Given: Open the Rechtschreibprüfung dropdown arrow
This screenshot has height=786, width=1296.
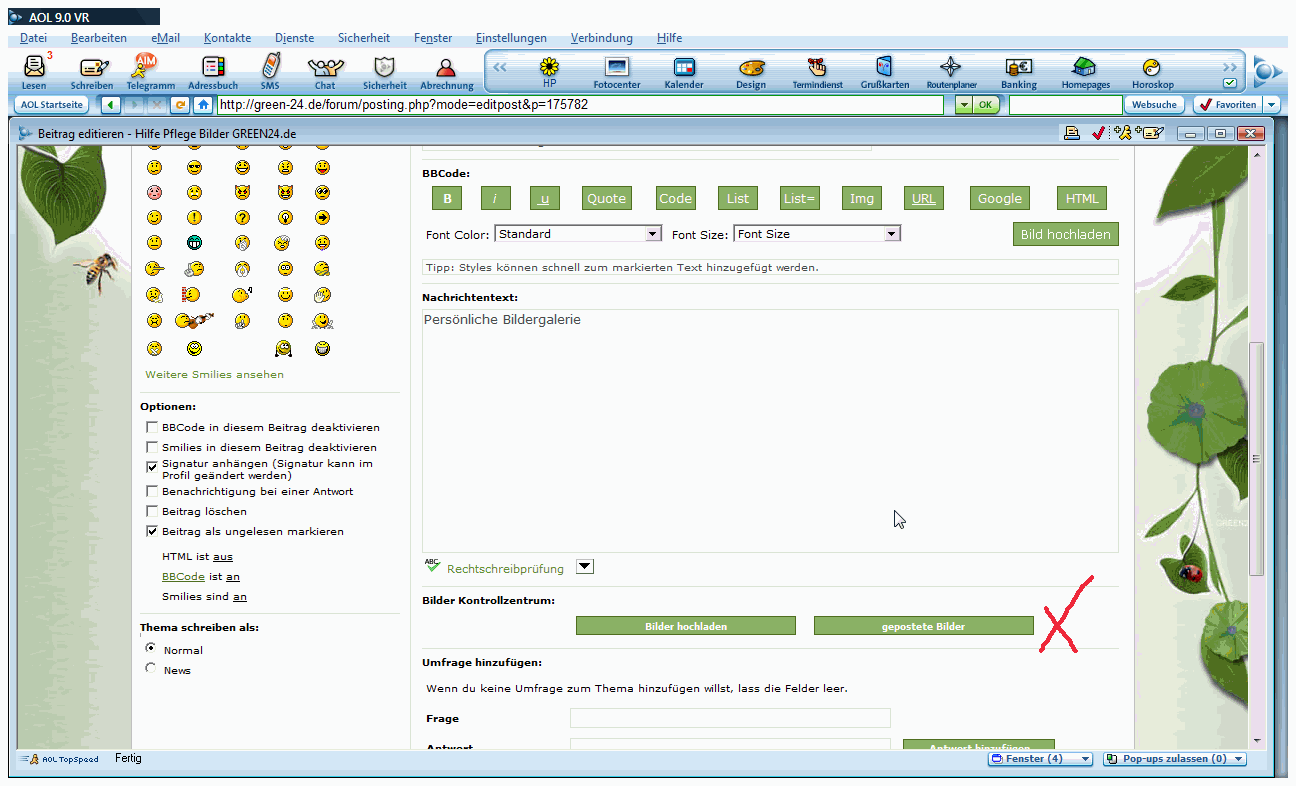Looking at the screenshot, I should tap(586, 567).
